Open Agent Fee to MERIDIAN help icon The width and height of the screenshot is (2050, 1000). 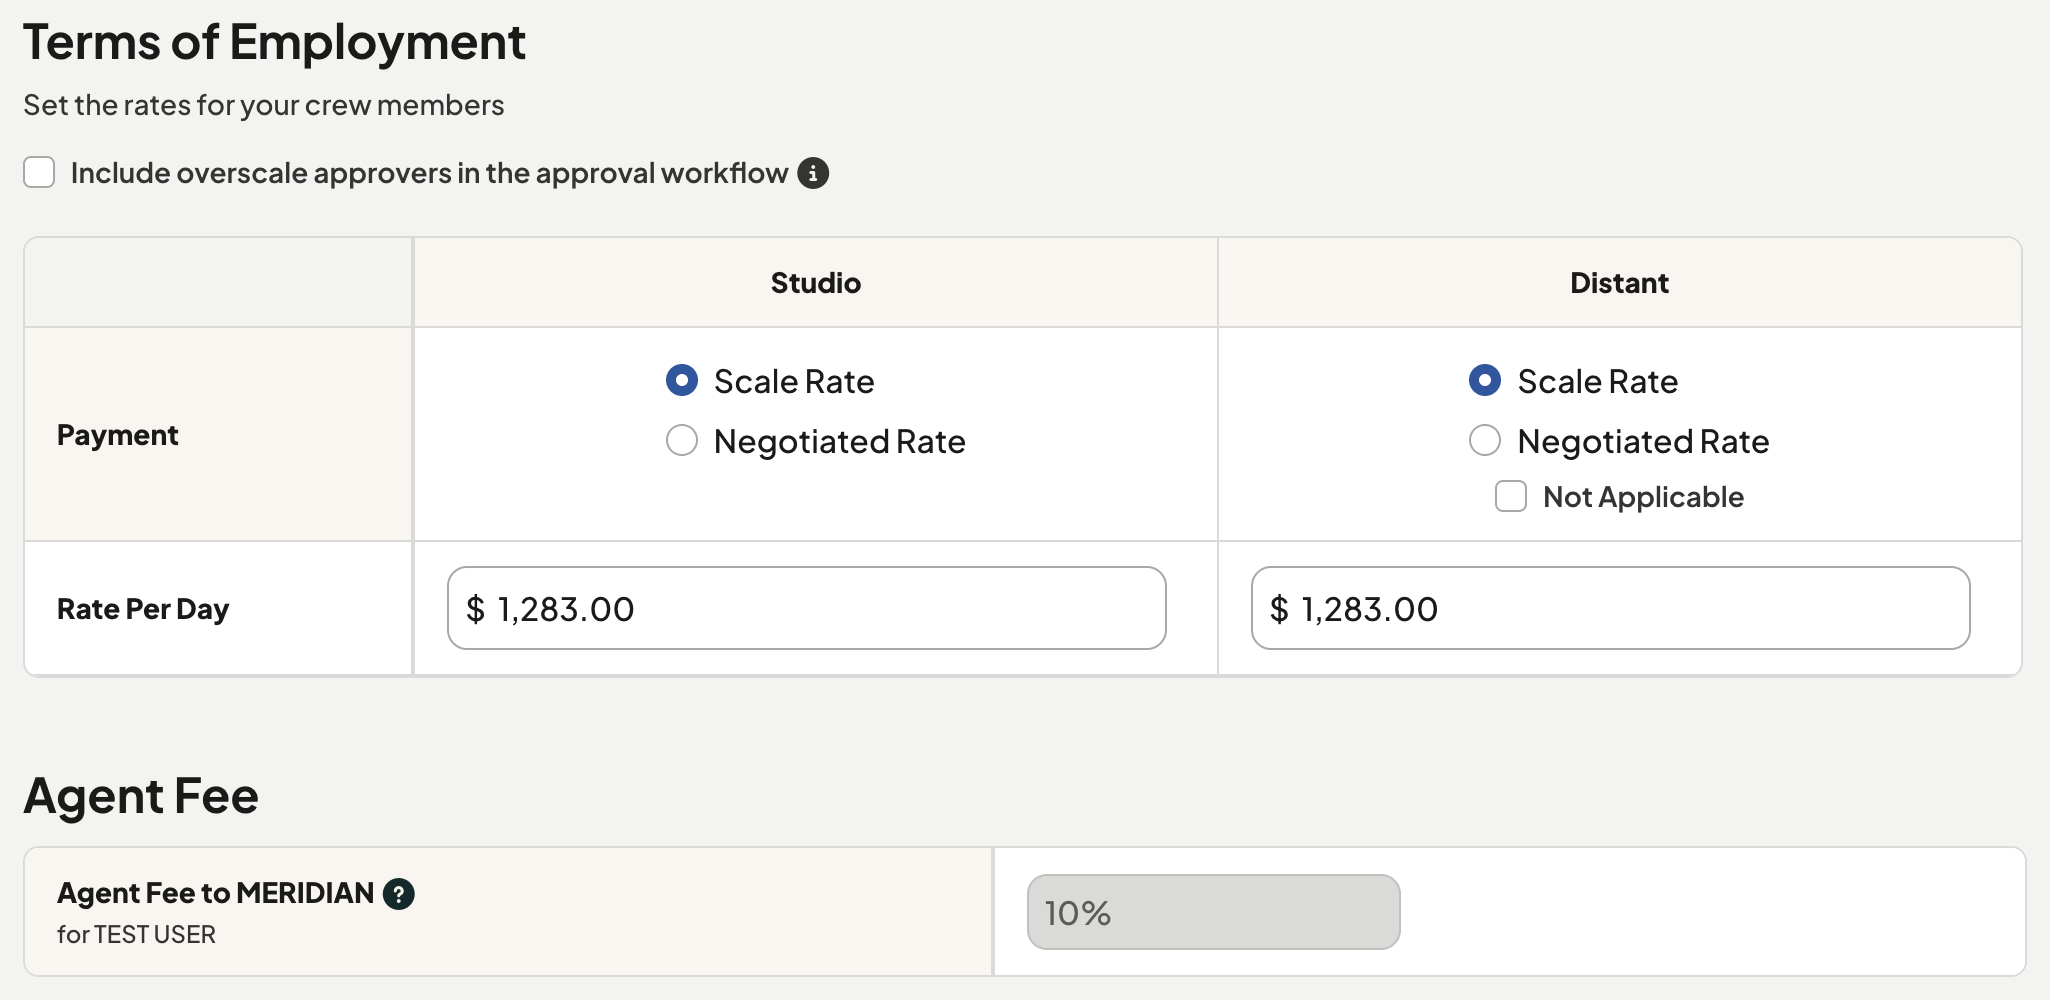point(399,893)
